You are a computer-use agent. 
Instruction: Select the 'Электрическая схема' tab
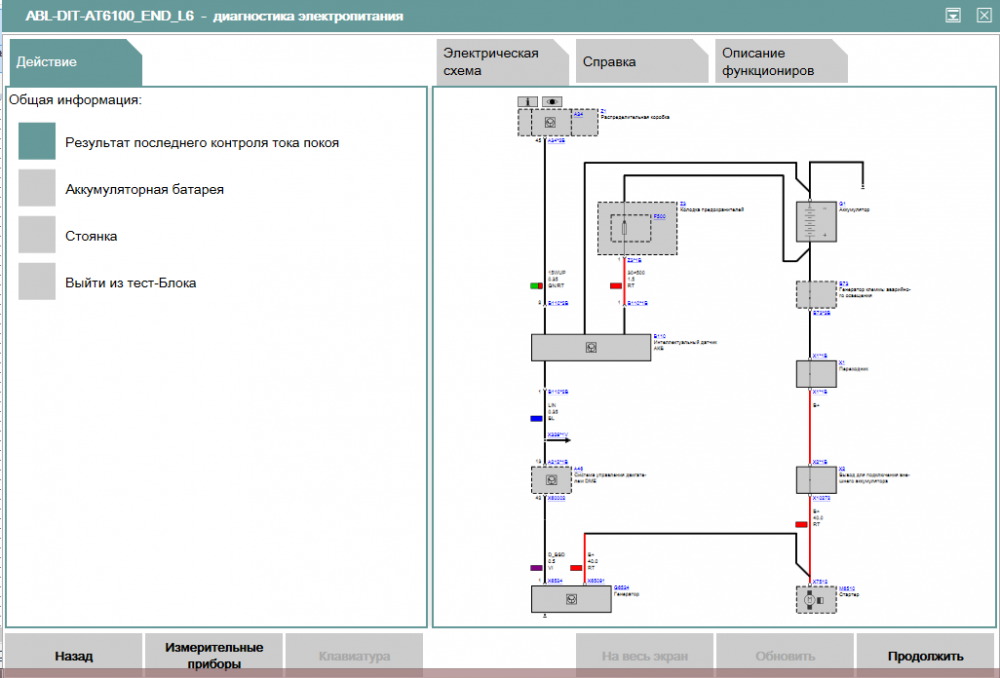click(x=497, y=62)
